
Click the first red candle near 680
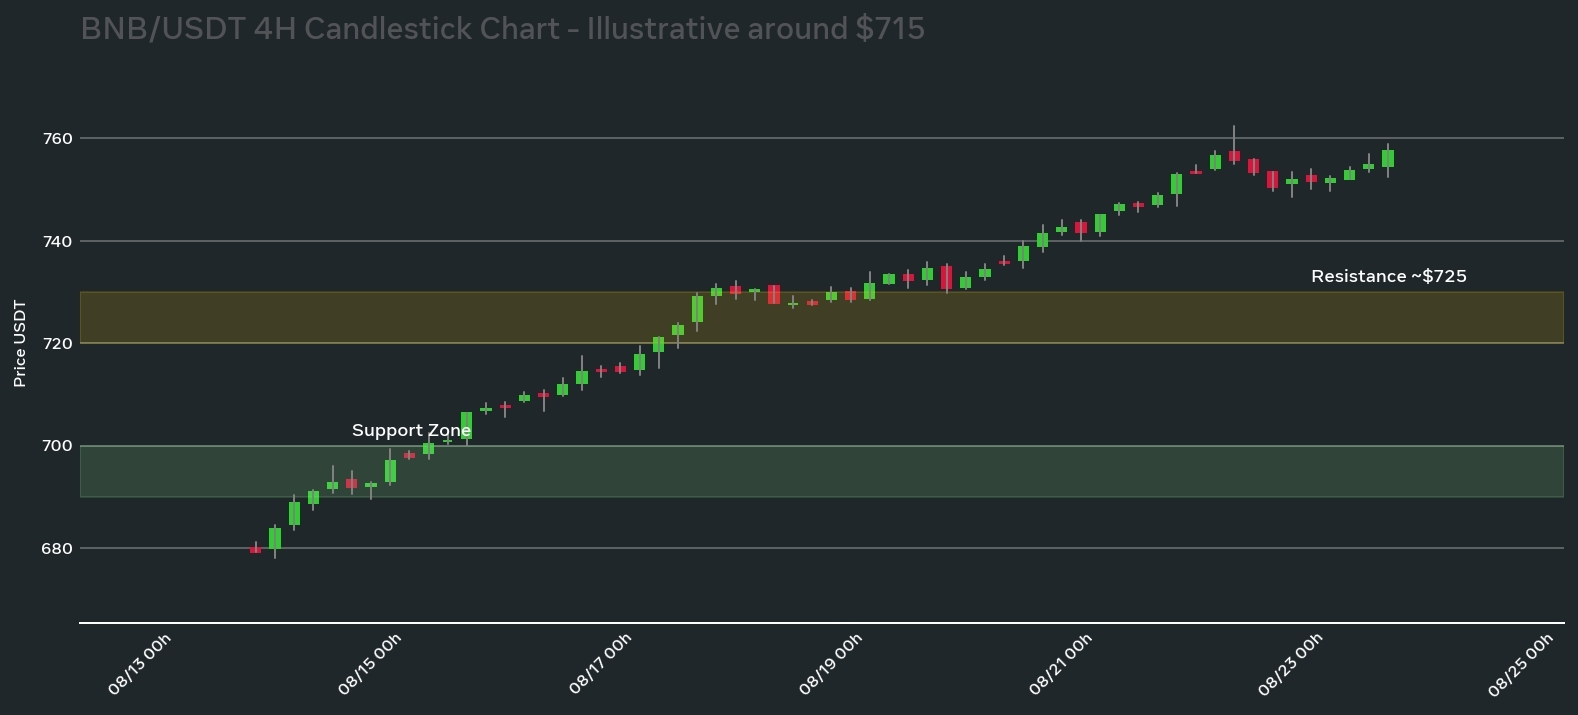click(x=256, y=549)
